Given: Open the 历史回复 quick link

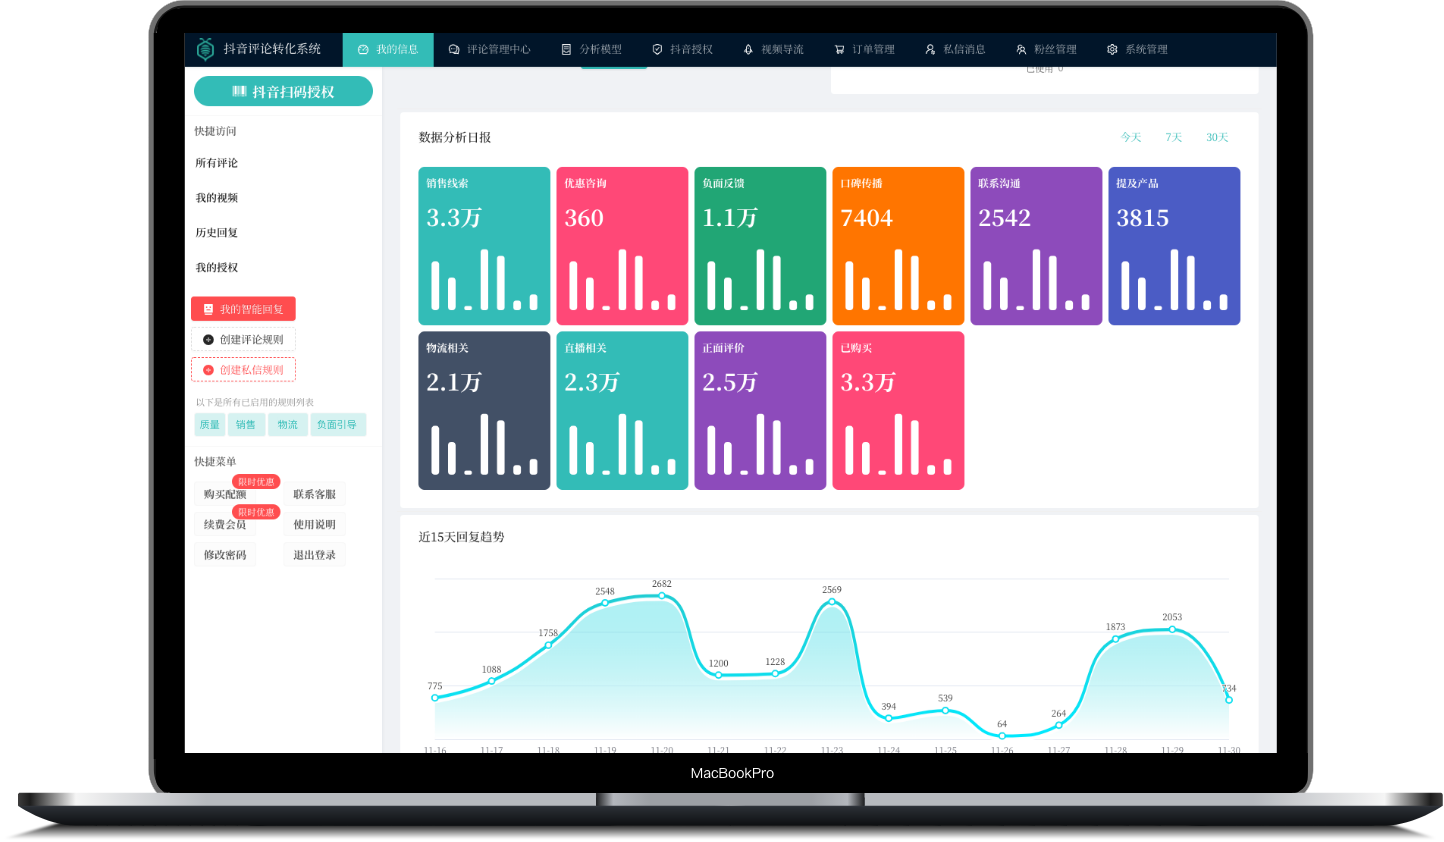Looking at the screenshot, I should 217,233.
